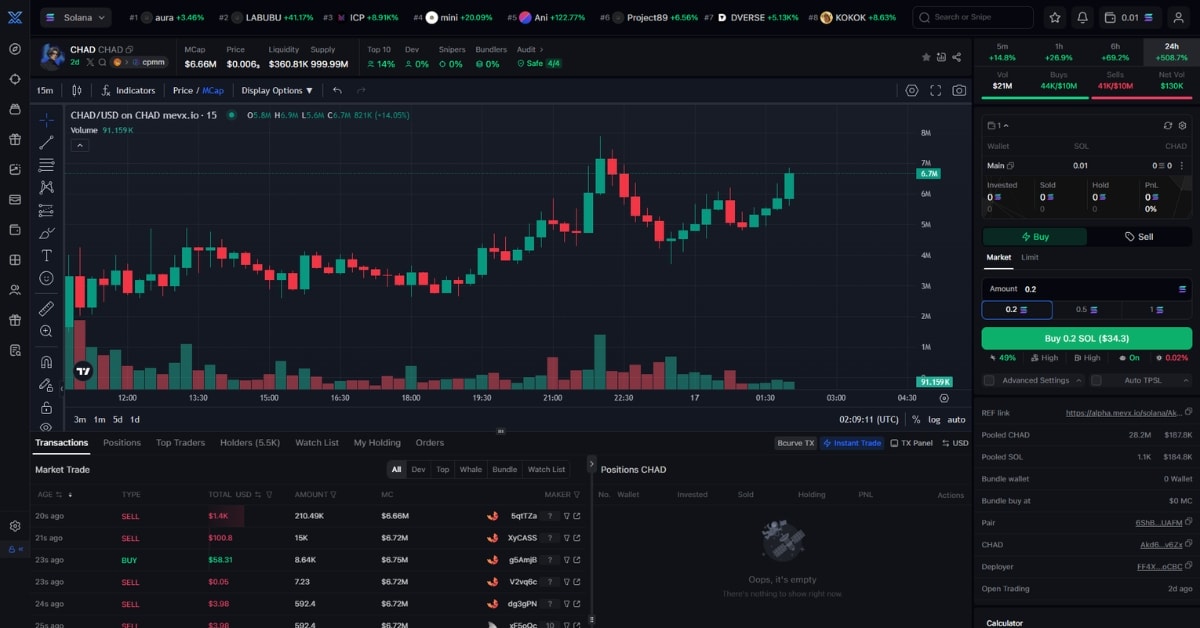
Task: Select the text annotation tool
Action: [x=46, y=256]
